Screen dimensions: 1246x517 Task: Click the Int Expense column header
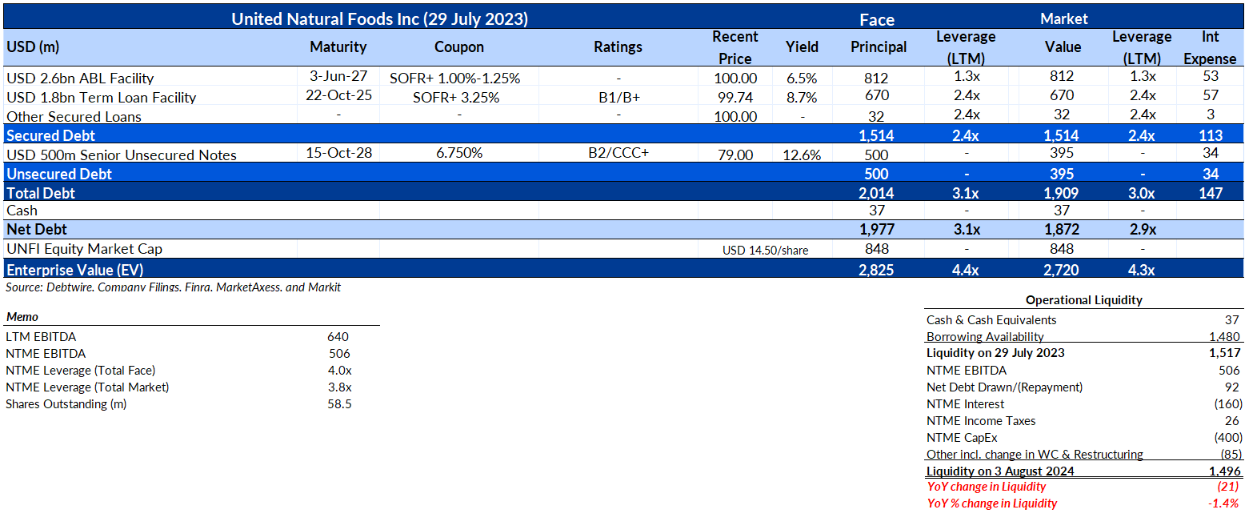pos(1209,47)
